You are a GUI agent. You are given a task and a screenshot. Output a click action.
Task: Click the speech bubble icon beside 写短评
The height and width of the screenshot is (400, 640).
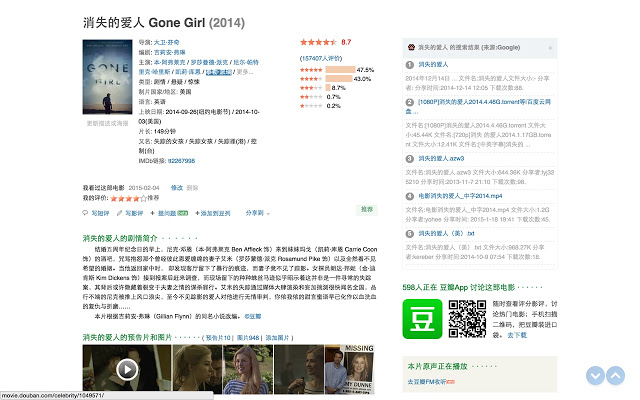pos(85,213)
